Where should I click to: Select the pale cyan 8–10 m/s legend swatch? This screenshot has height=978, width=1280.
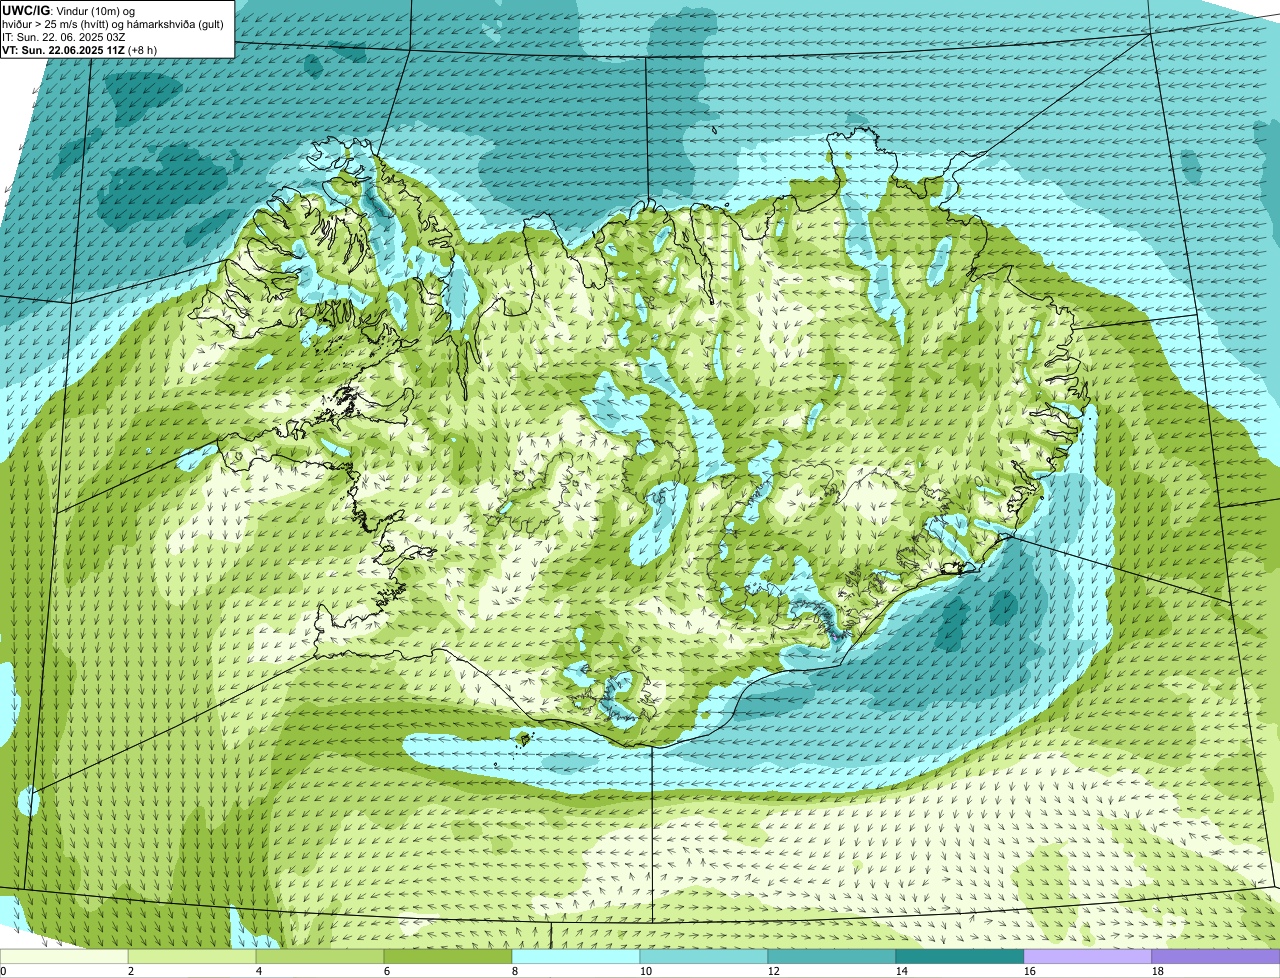(576, 956)
